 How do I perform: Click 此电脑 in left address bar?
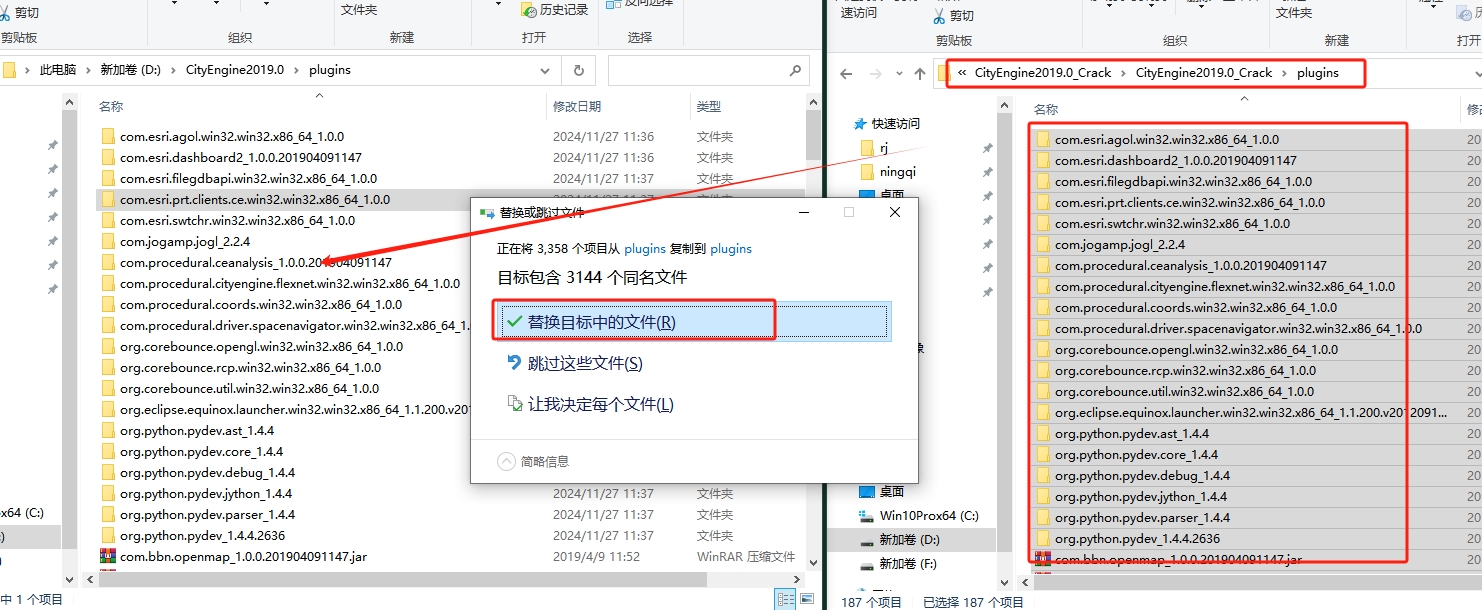pos(58,70)
